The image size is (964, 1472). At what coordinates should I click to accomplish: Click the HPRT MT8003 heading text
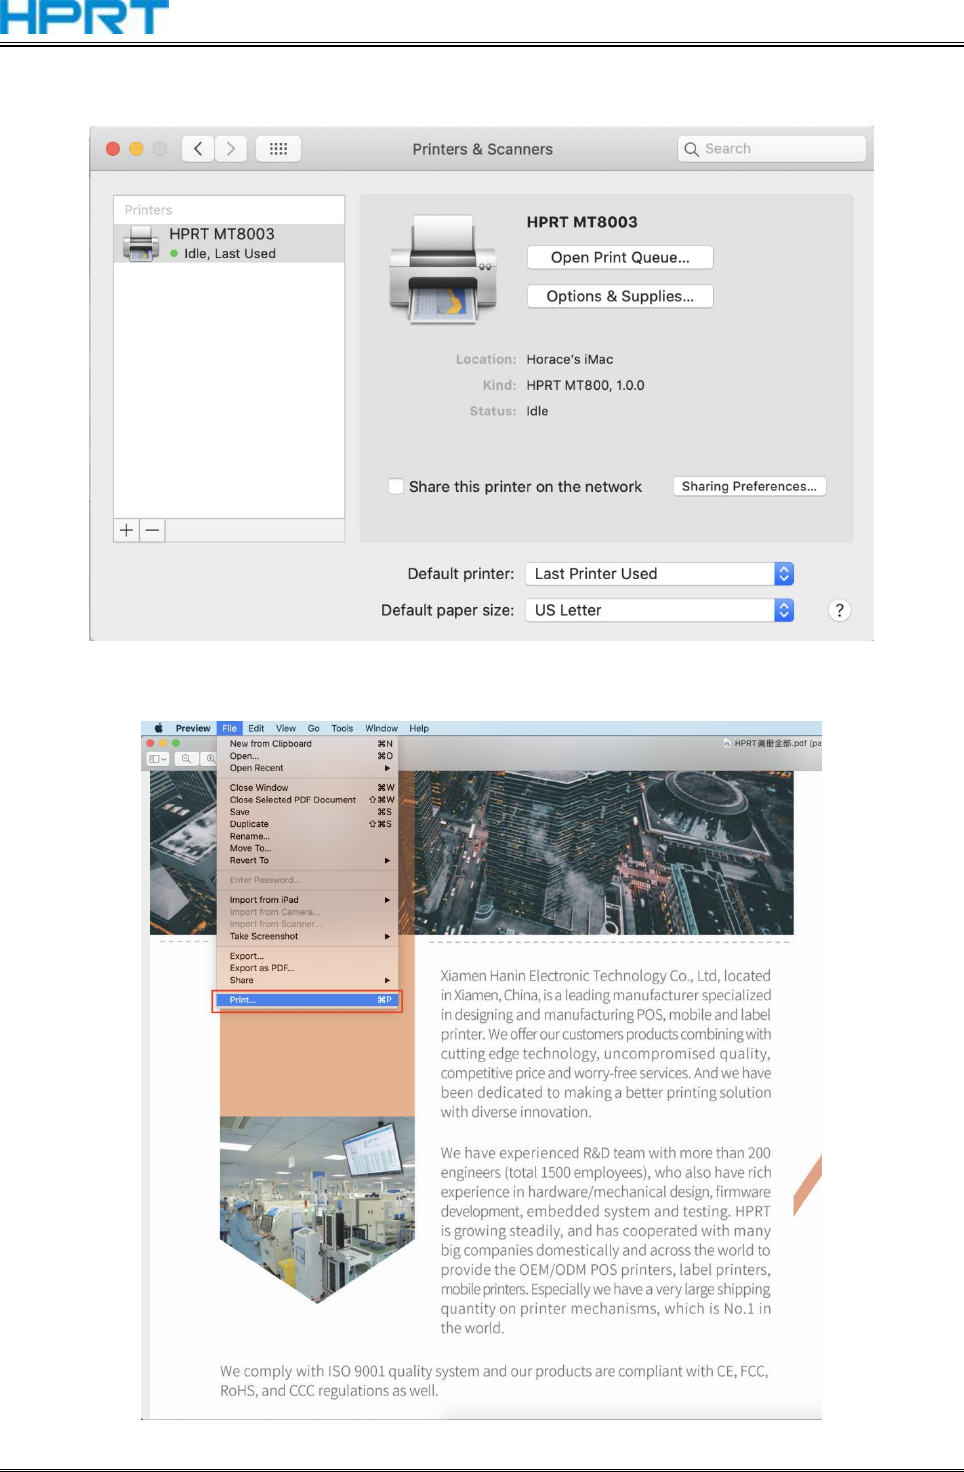tap(582, 222)
